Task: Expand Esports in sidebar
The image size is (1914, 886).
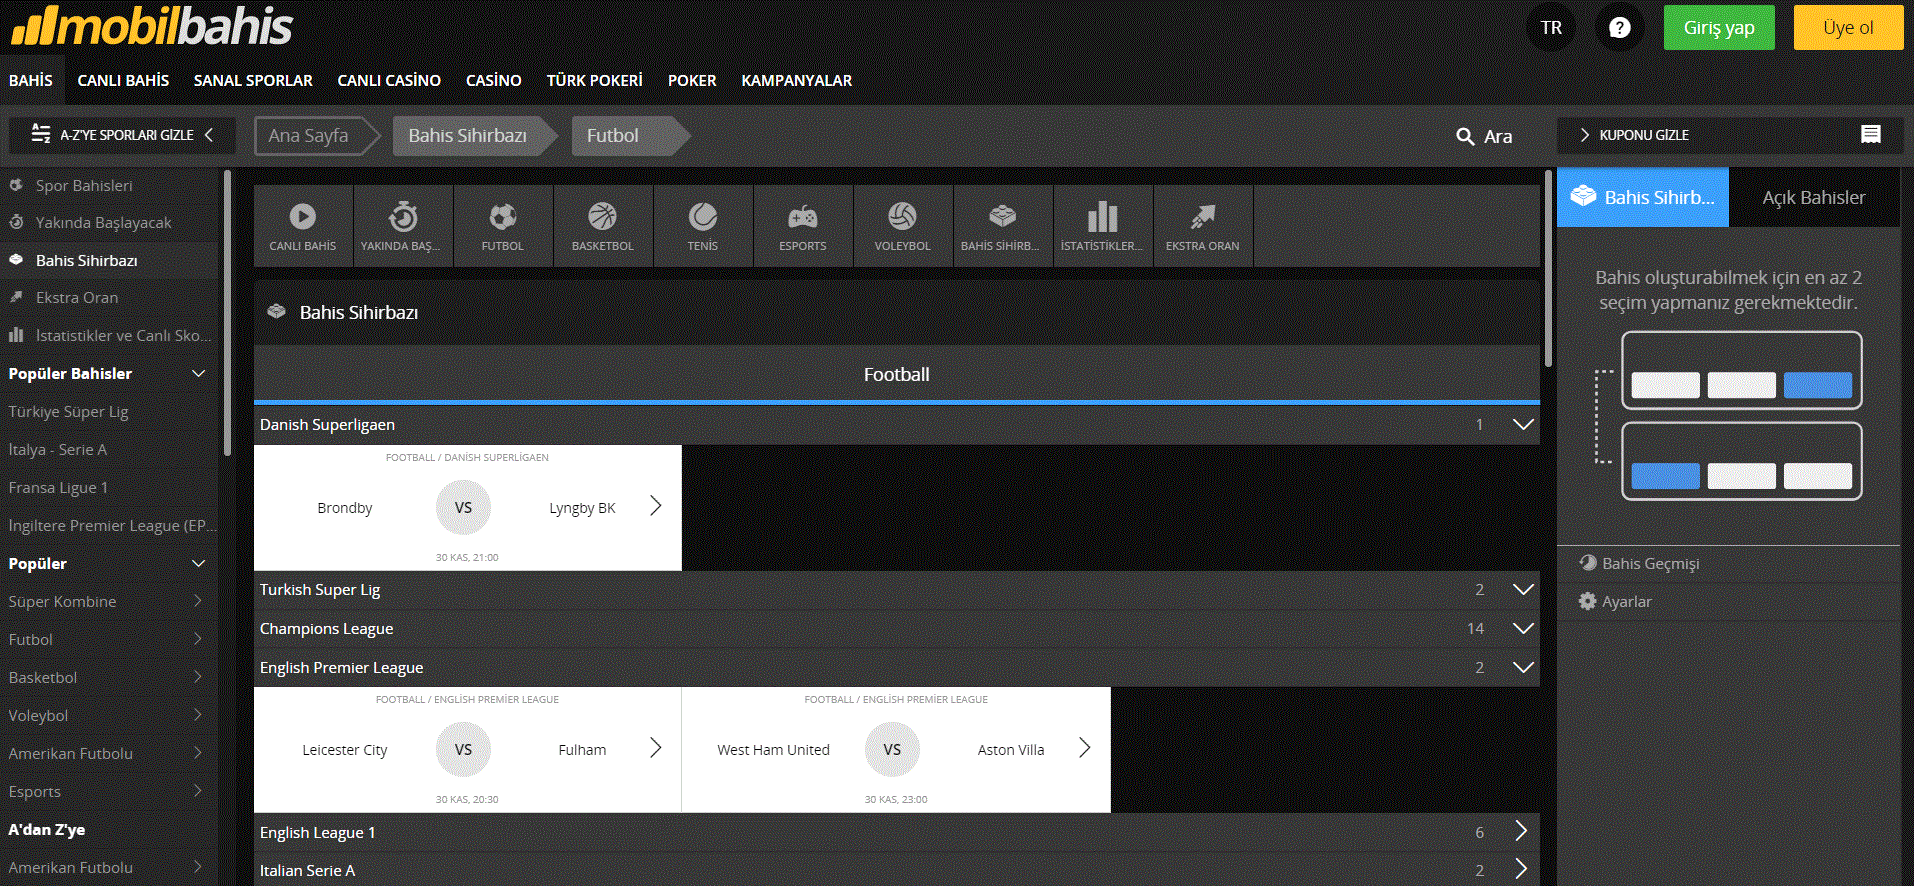Action: pyautogui.click(x=109, y=791)
